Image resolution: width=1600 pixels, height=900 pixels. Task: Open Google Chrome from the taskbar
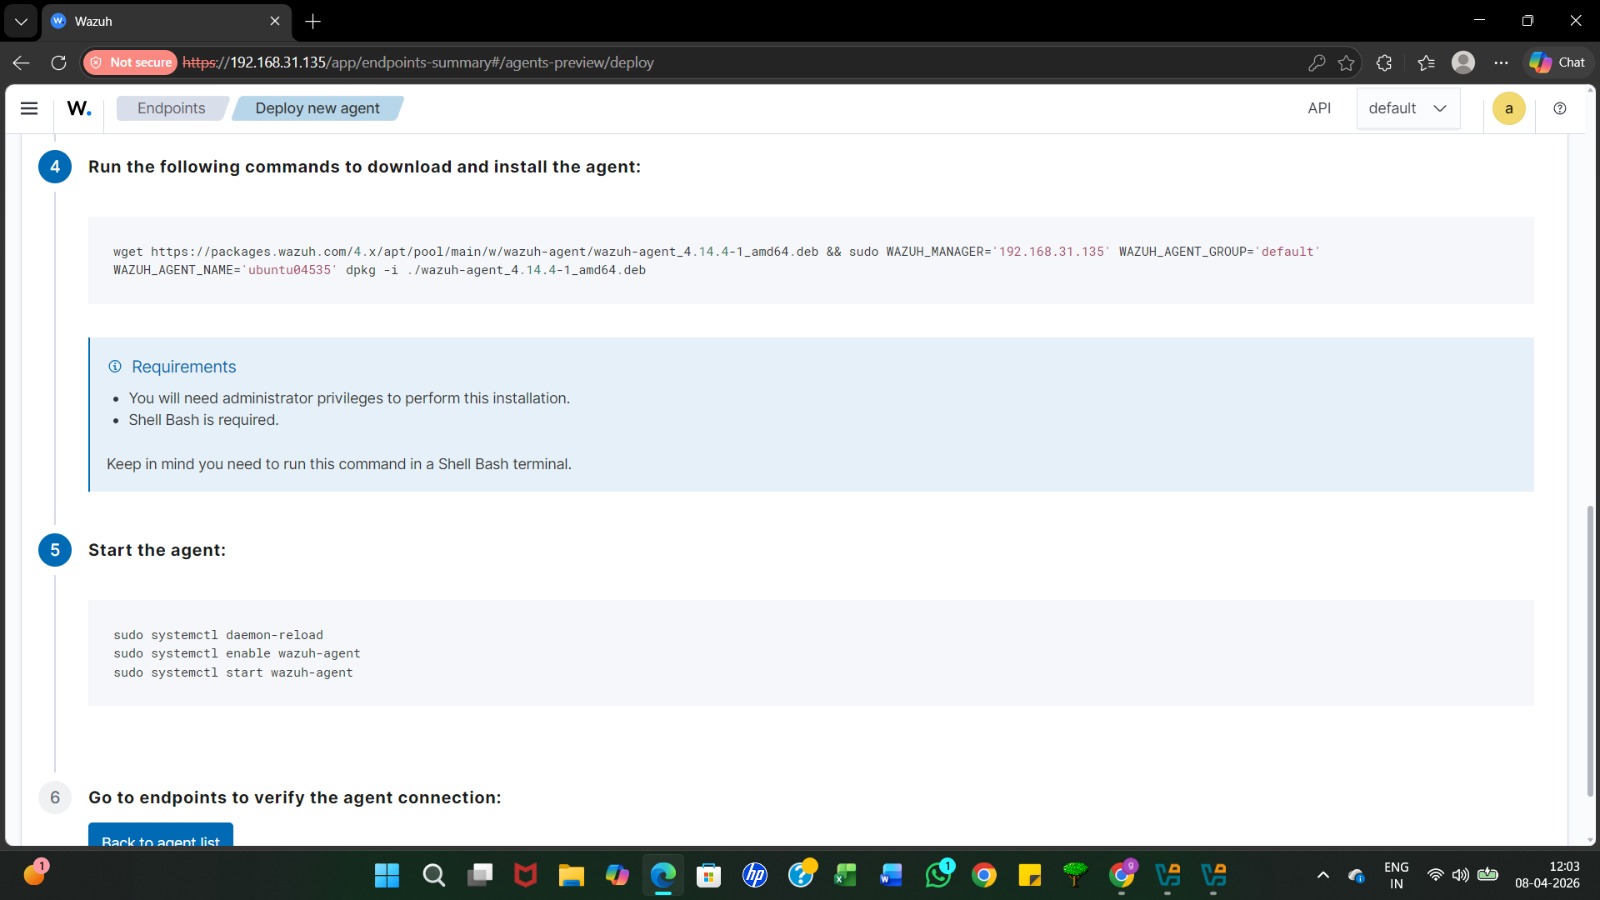984,876
